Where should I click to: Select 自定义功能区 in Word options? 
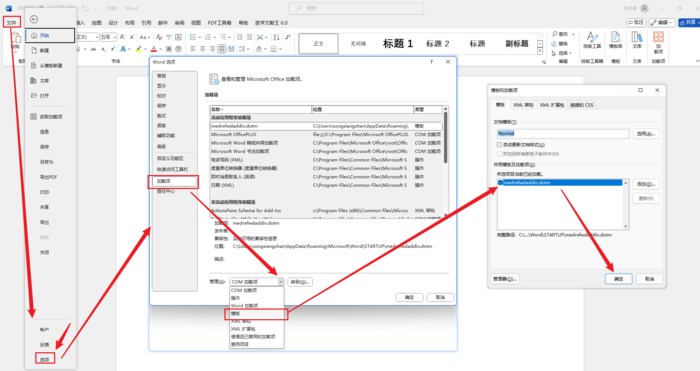170,158
